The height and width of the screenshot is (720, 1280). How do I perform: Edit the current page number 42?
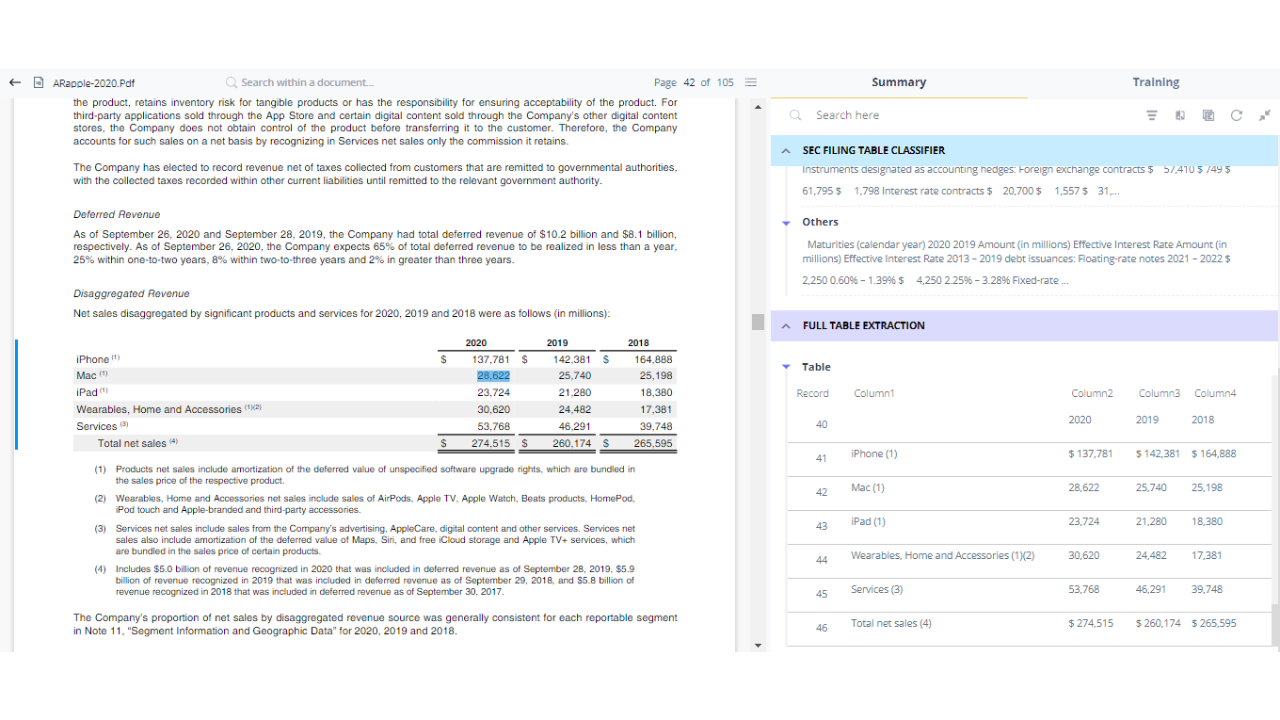click(x=688, y=83)
